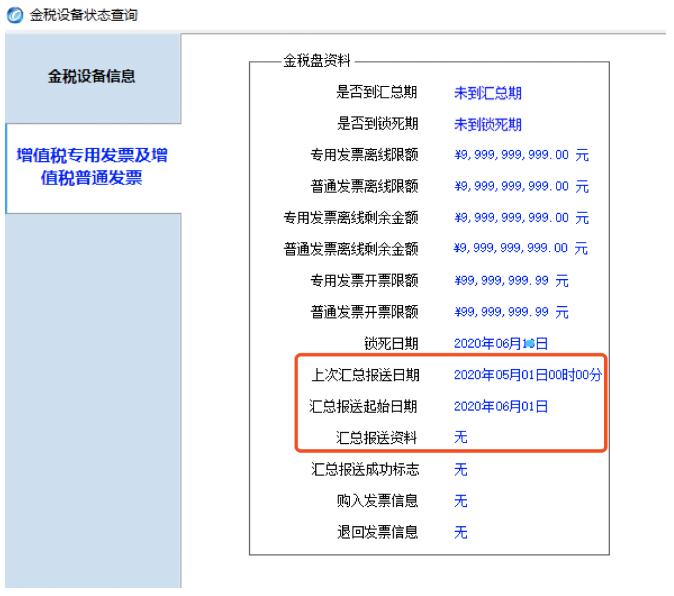Click the 普通发票开票限额 label
The height and width of the screenshot is (596, 674).
(x=364, y=311)
